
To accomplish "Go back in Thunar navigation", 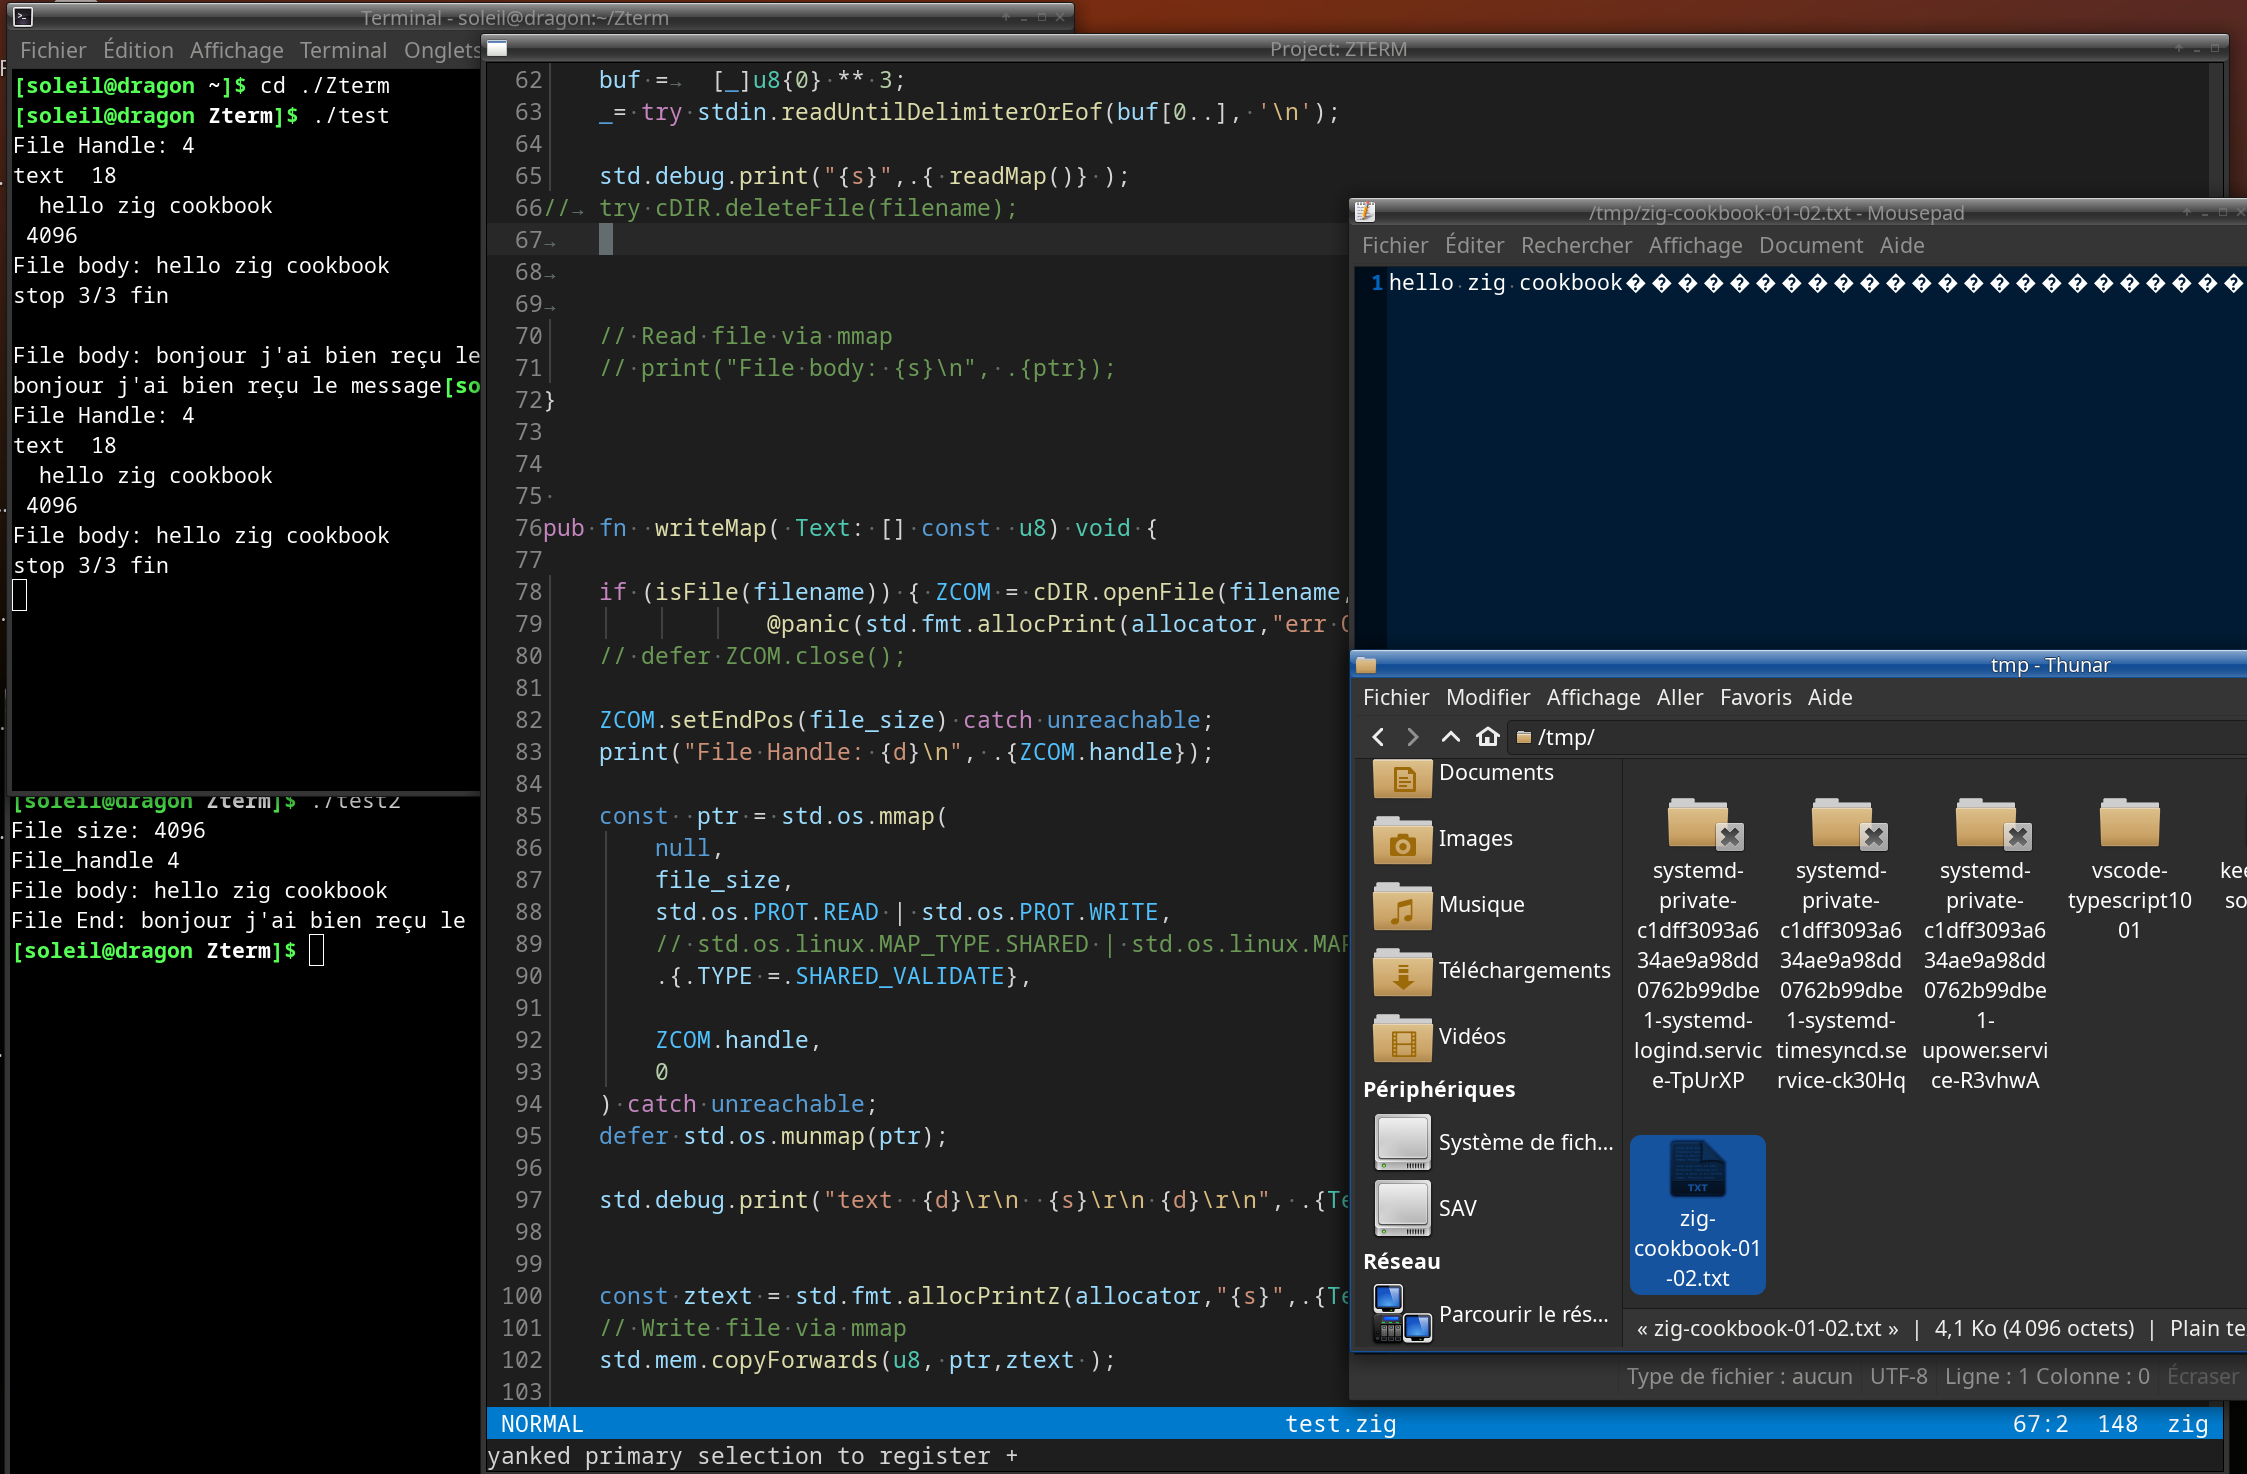I will pos(1378,737).
